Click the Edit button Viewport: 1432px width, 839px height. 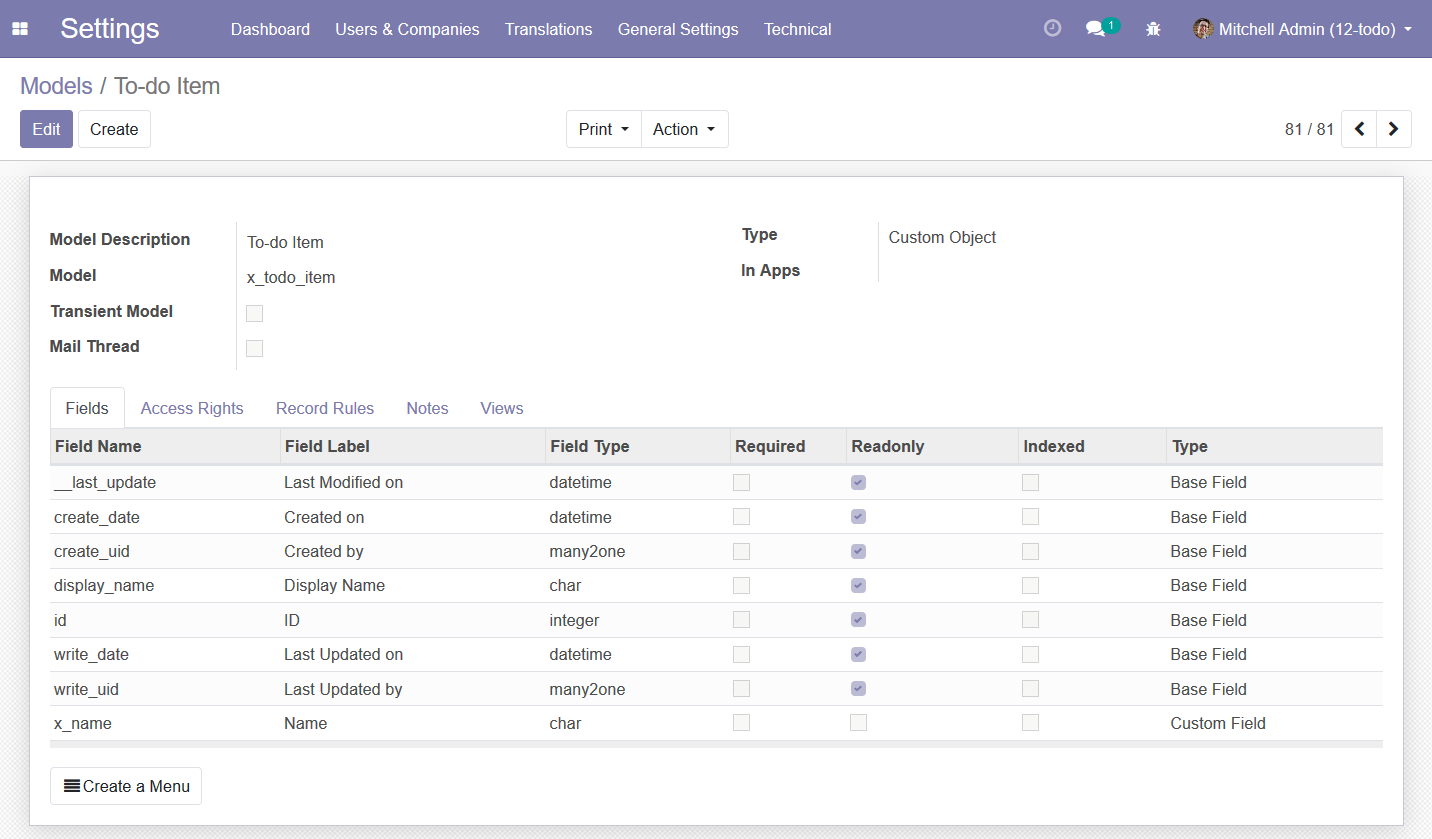(x=46, y=129)
